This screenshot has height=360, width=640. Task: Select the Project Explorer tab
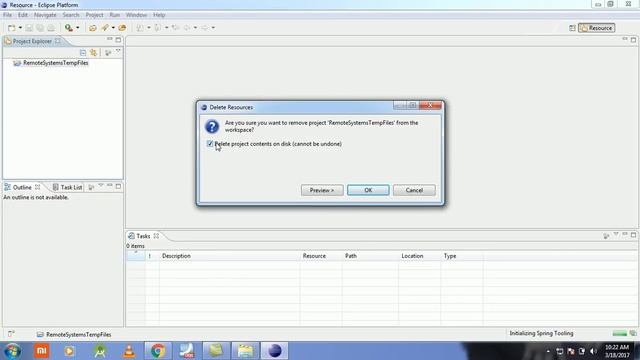(x=32, y=41)
